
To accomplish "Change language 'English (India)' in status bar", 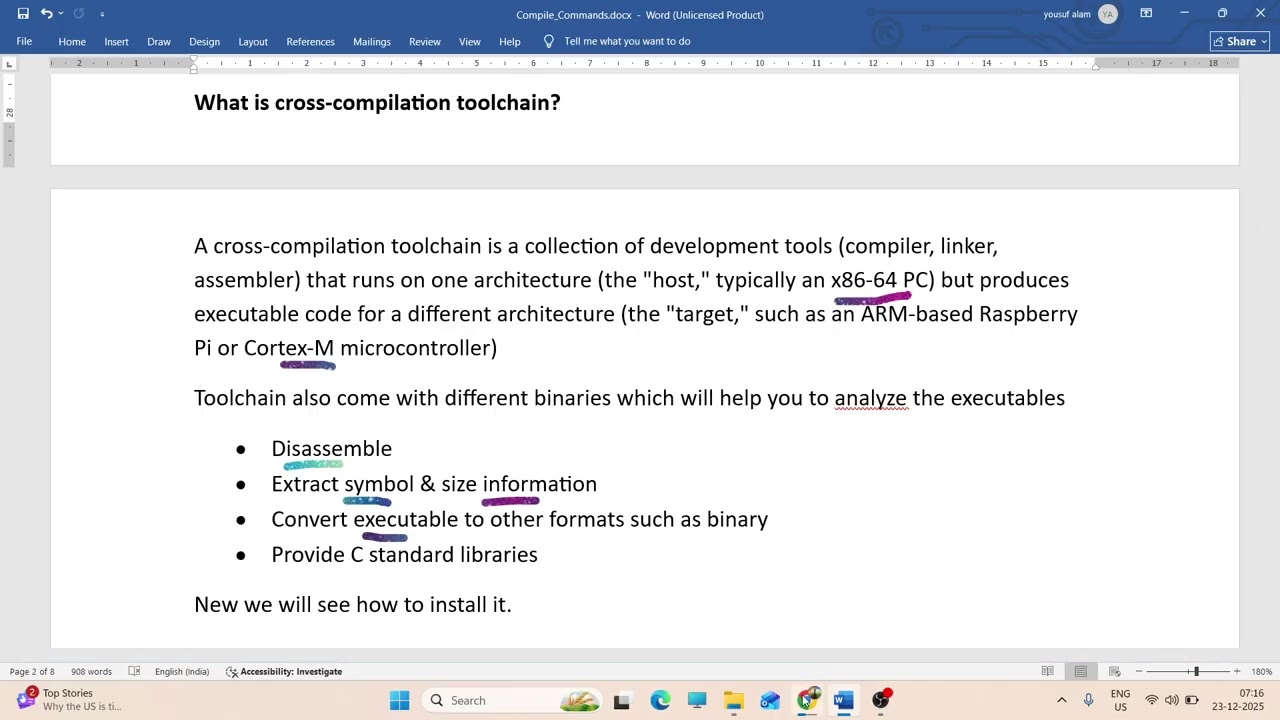I will 182,672.
